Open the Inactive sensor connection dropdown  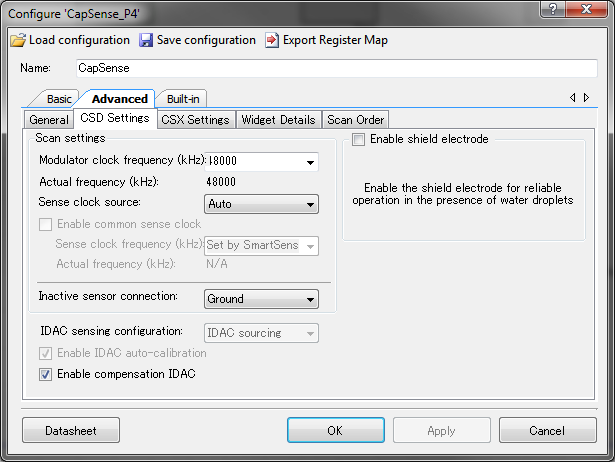click(x=261, y=299)
